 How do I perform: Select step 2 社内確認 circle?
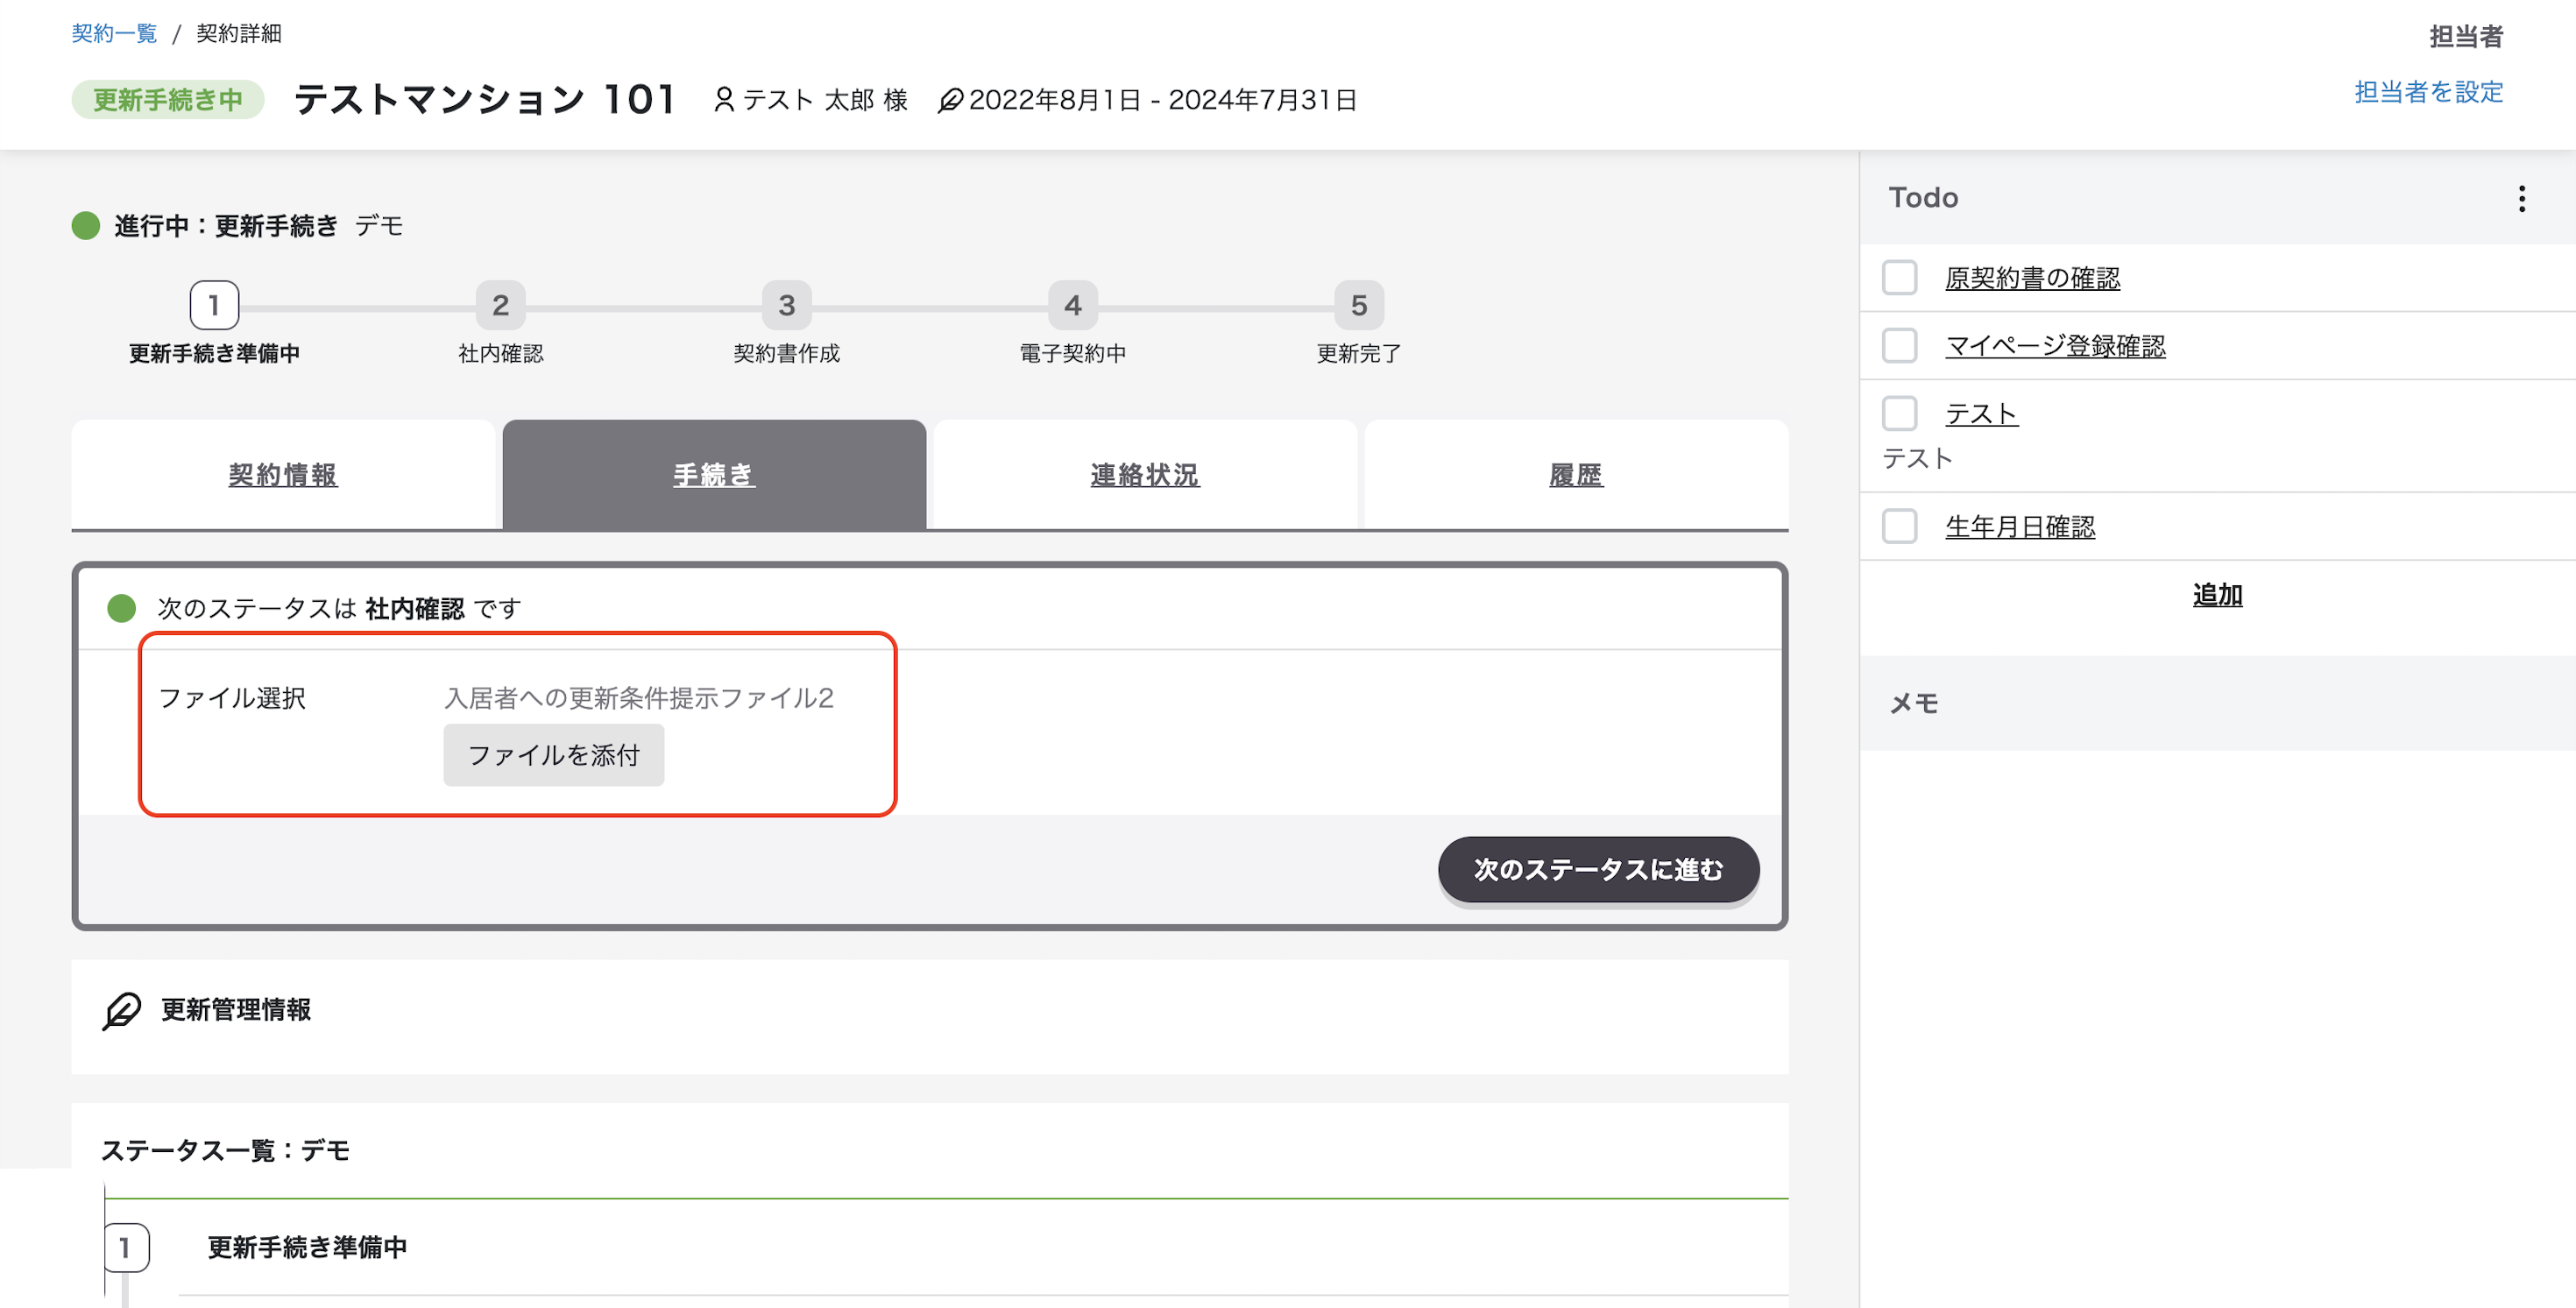pyautogui.click(x=500, y=305)
